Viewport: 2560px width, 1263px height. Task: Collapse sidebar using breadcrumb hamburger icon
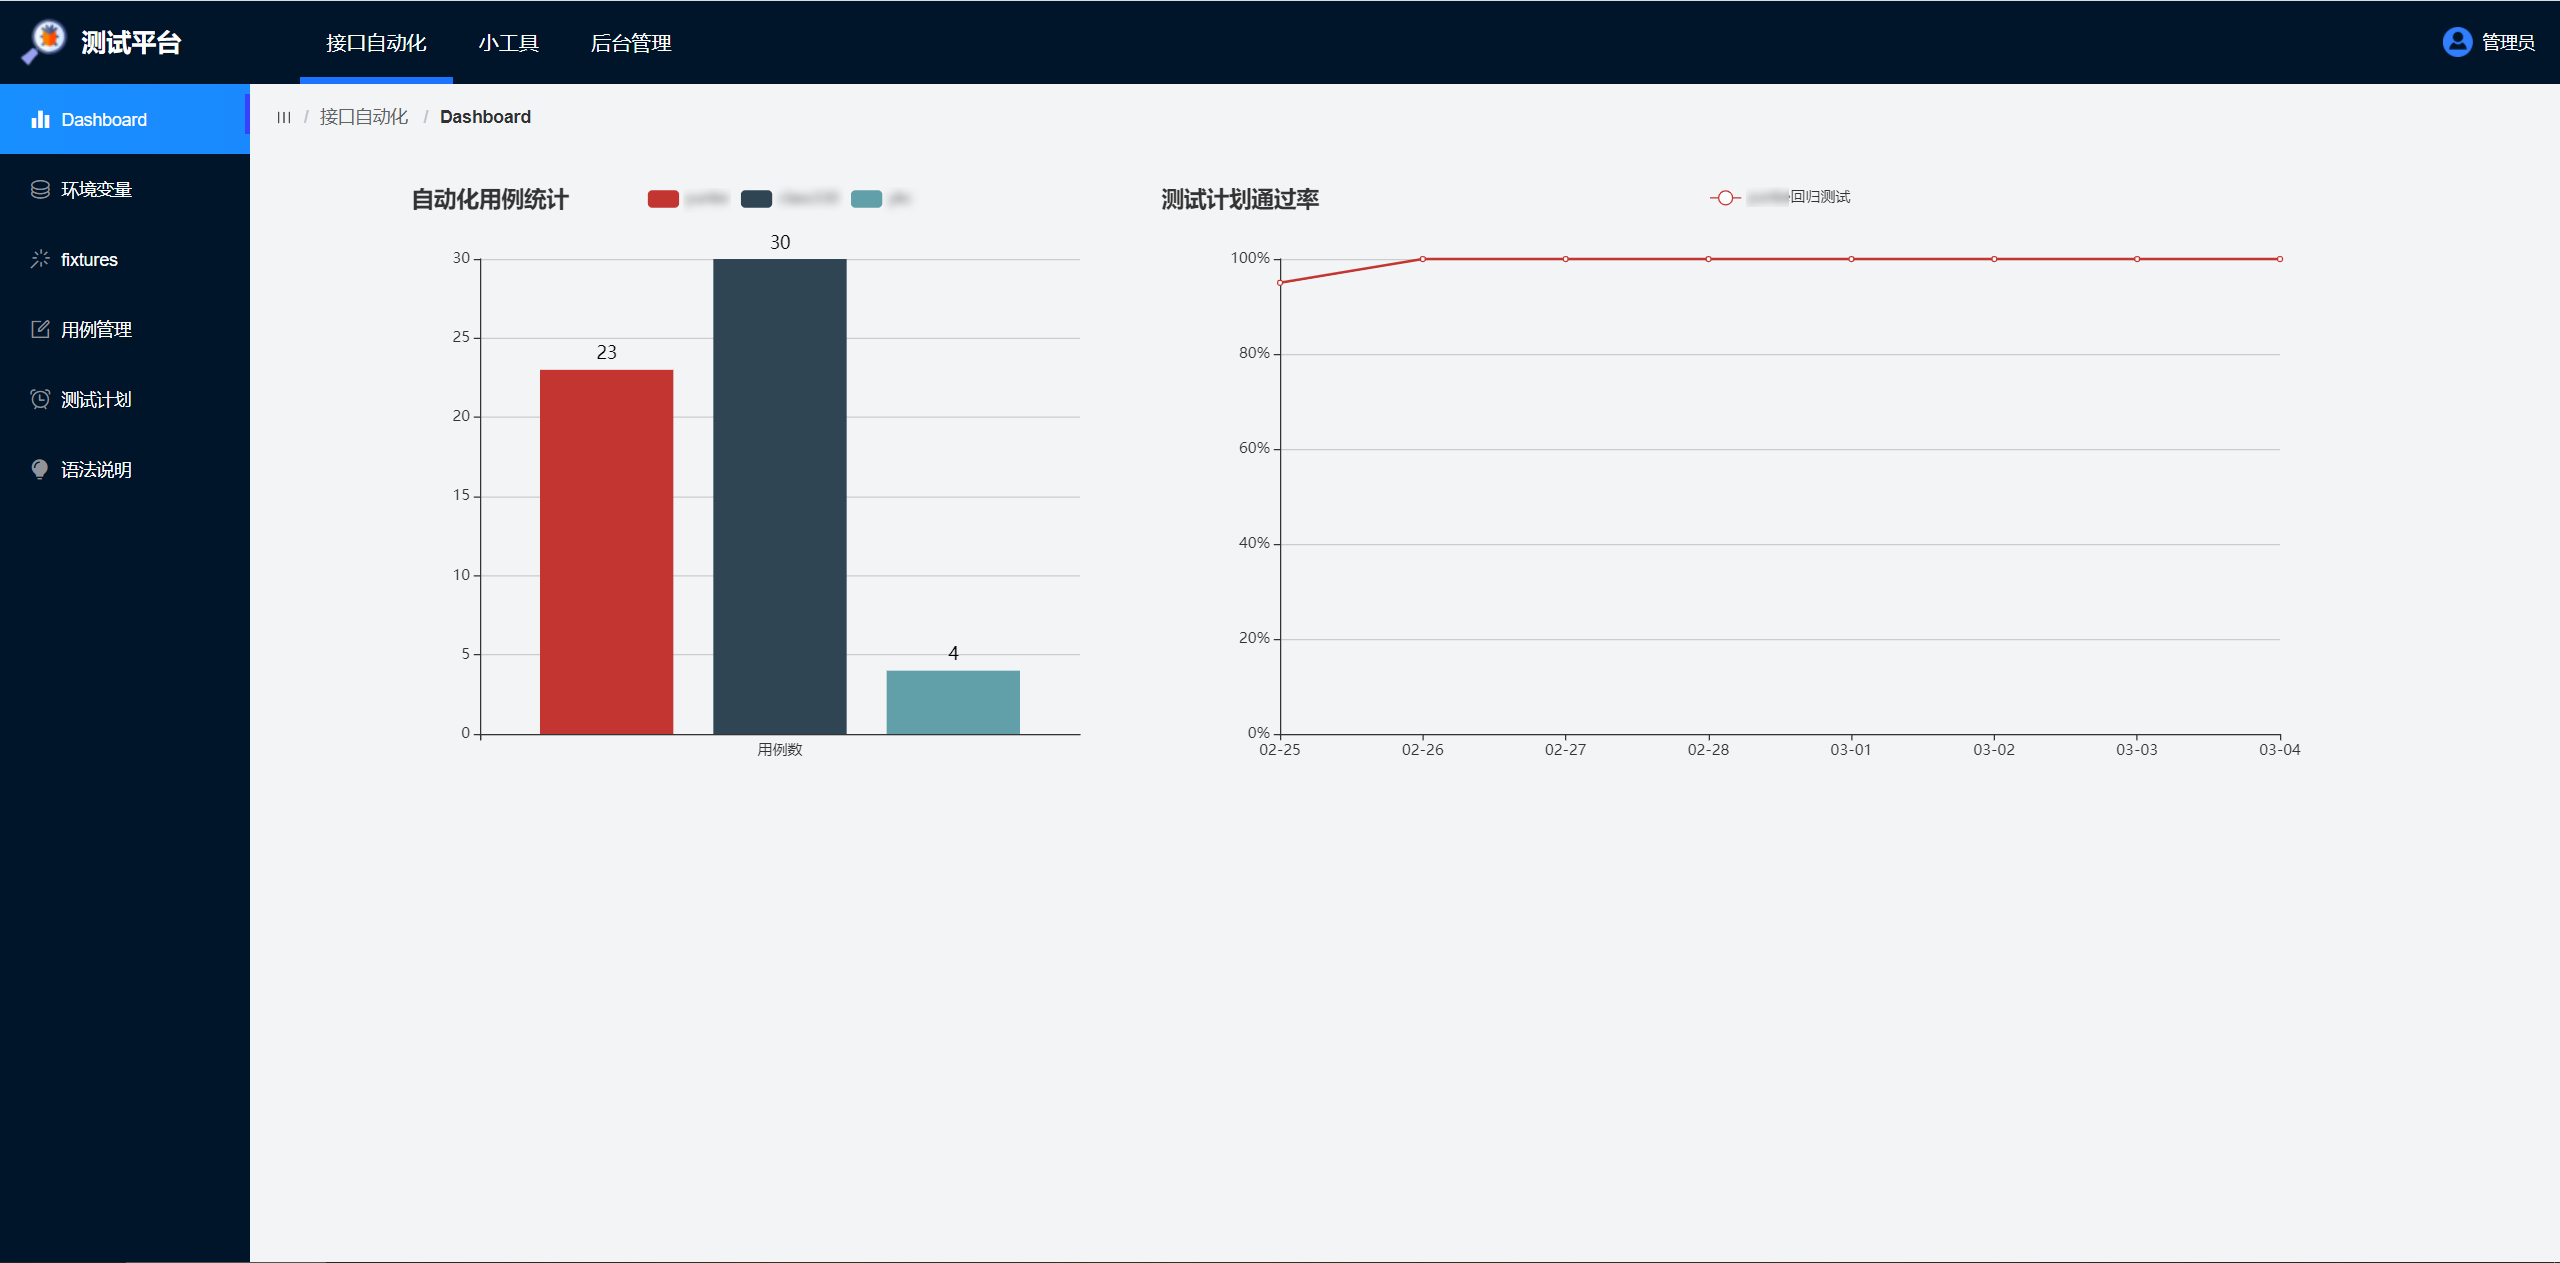coord(284,118)
